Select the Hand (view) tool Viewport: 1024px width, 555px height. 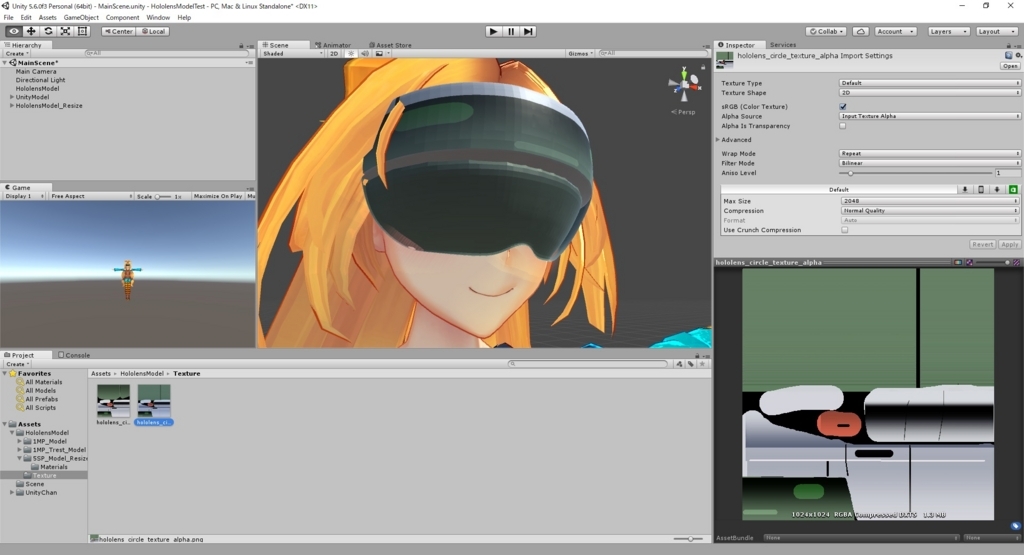[x=13, y=31]
